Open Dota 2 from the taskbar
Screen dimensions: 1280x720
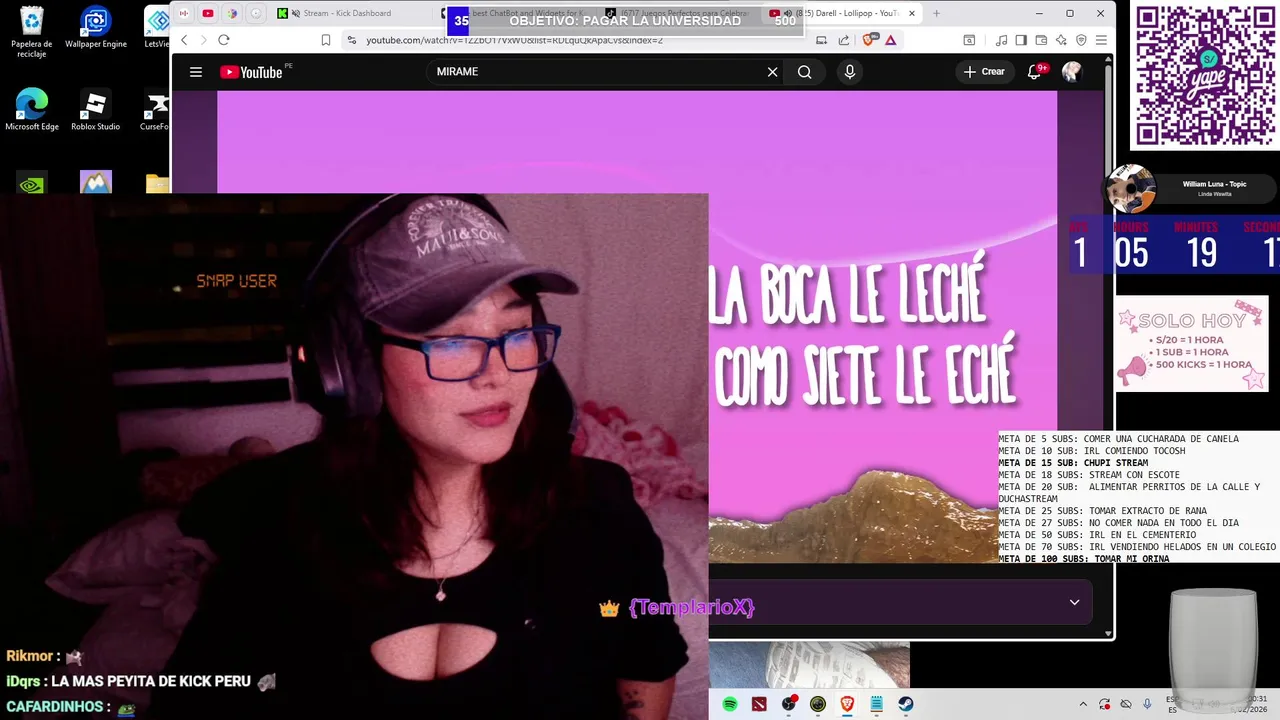(760, 704)
